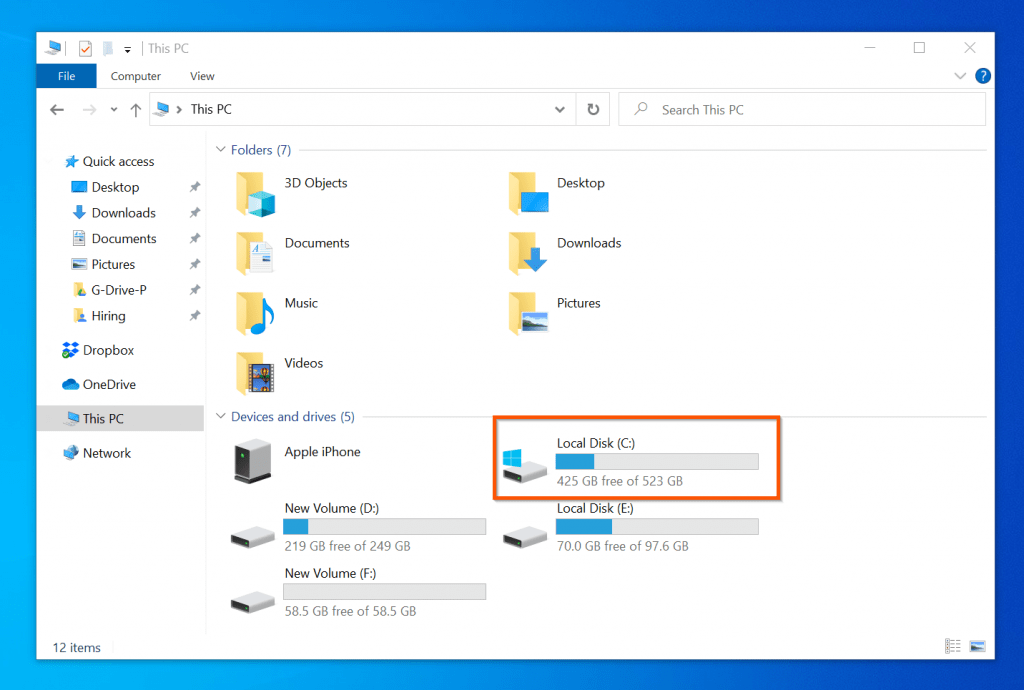Viewport: 1024px width, 690px height.
Task: Select Desktop under Quick access
Action: (115, 187)
